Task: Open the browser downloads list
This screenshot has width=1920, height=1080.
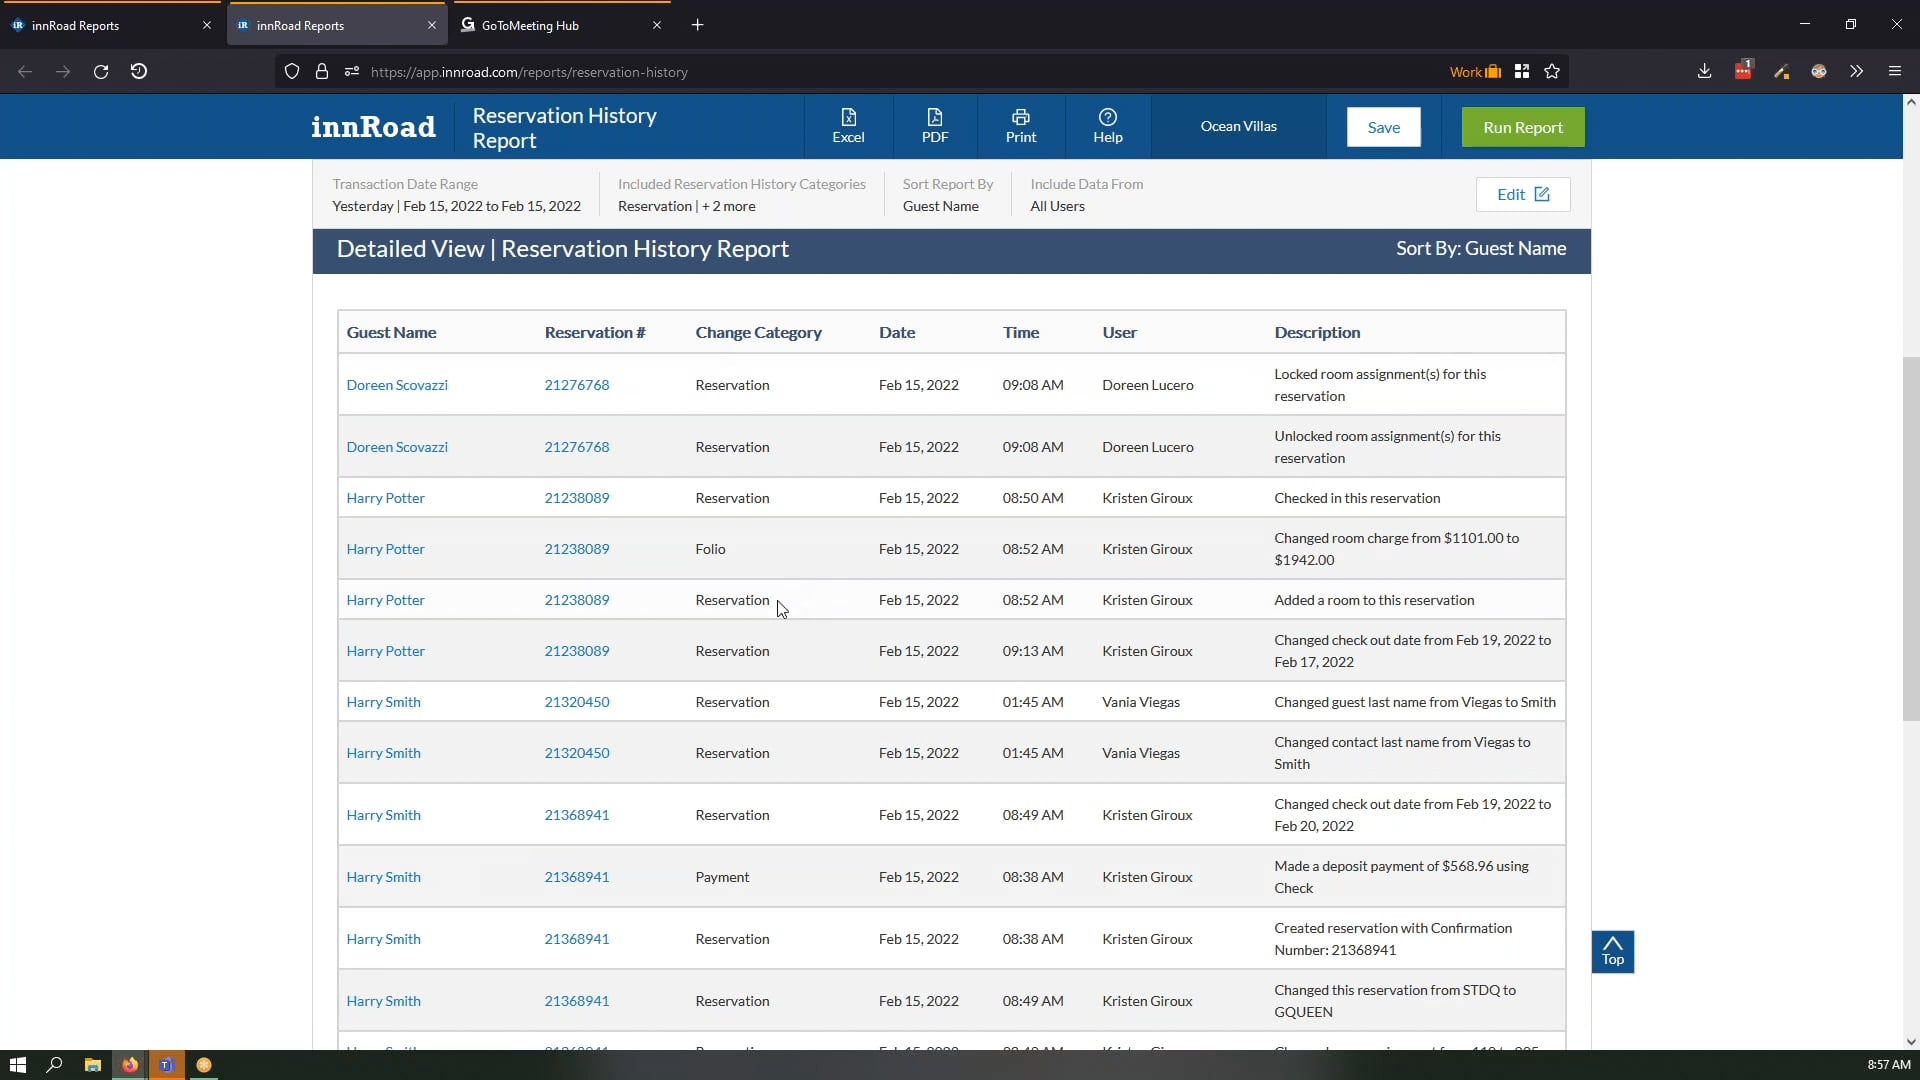Action: point(1703,71)
